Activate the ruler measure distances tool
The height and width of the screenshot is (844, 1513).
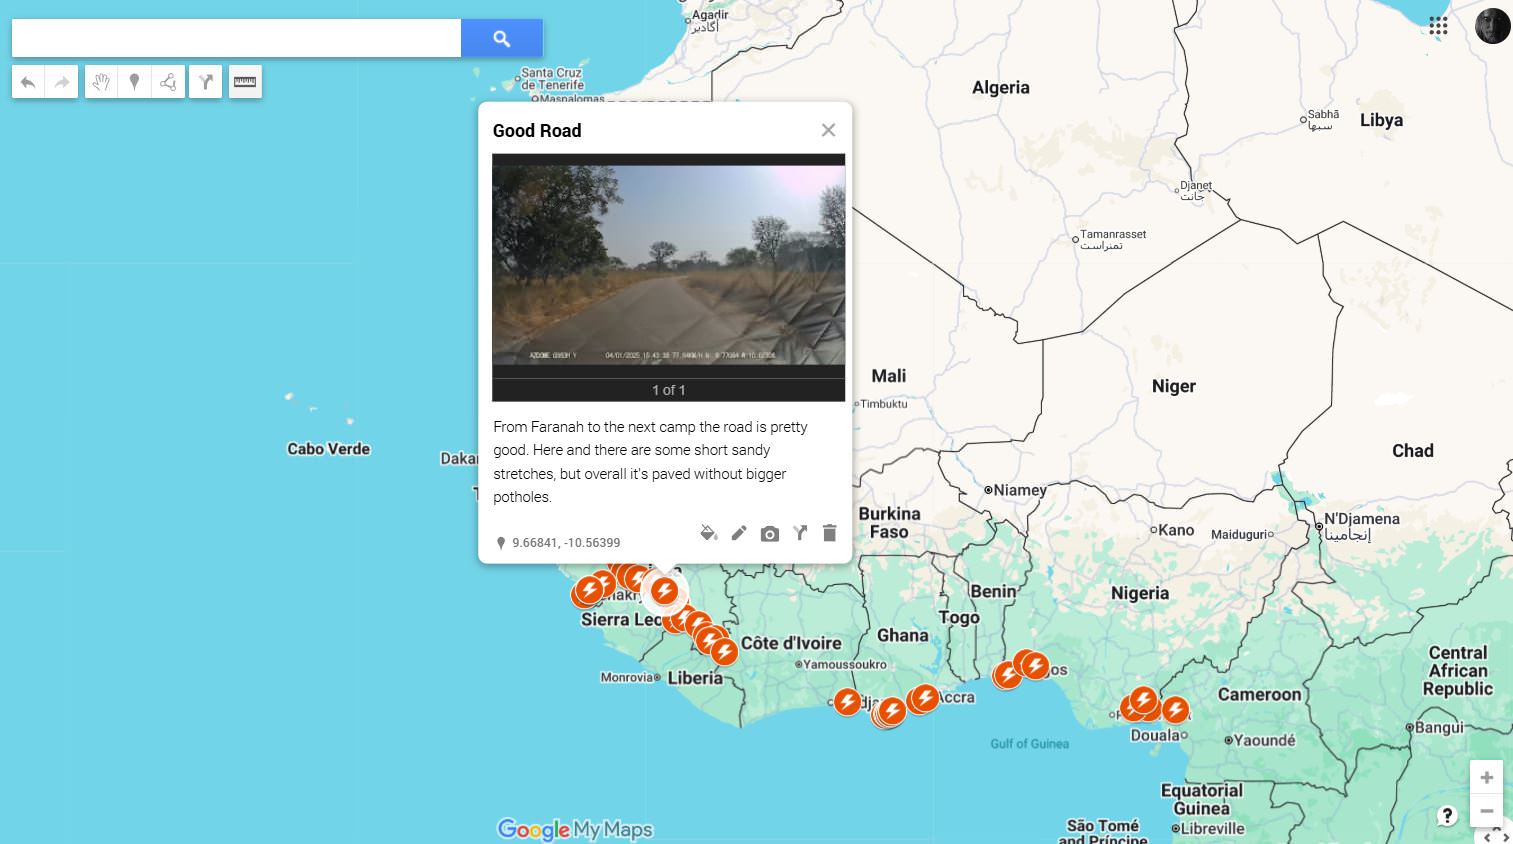pos(245,82)
